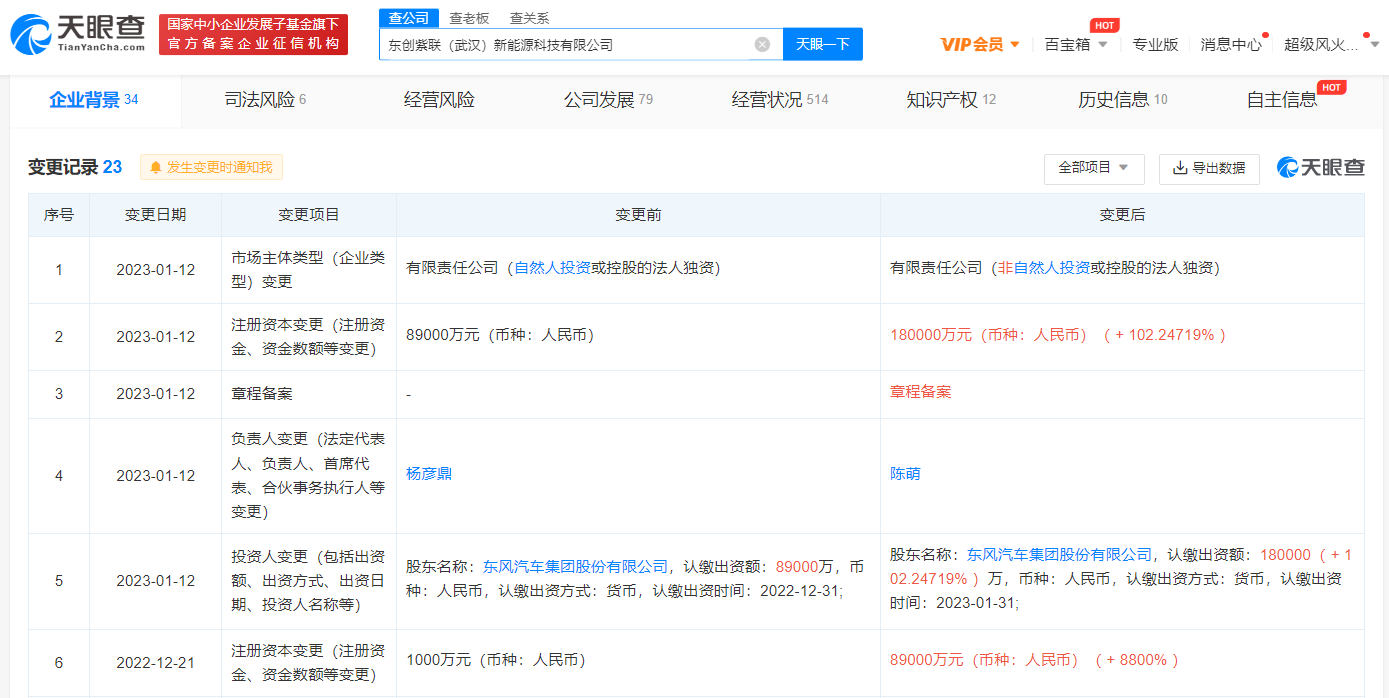Open the VIP会员 dropdown
This screenshot has height=698, width=1389.
click(x=980, y=44)
